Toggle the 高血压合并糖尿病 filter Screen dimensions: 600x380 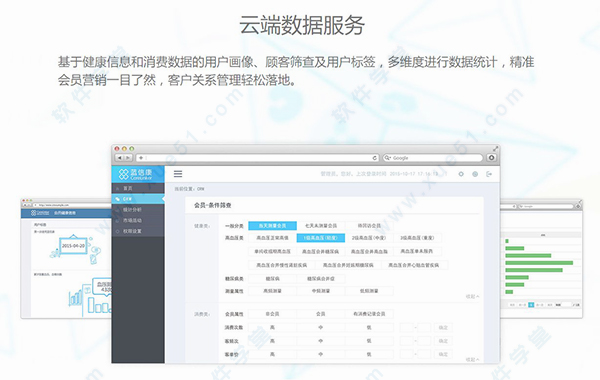(x=321, y=251)
